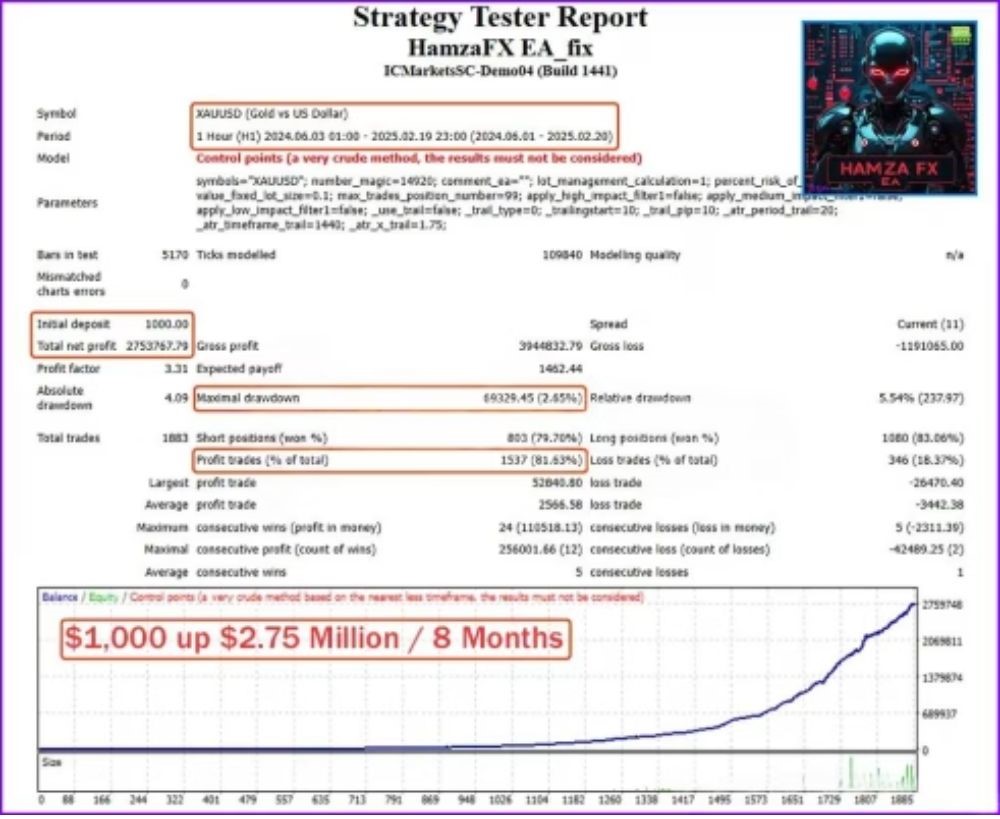Click the Total net profit value

click(x=155, y=346)
